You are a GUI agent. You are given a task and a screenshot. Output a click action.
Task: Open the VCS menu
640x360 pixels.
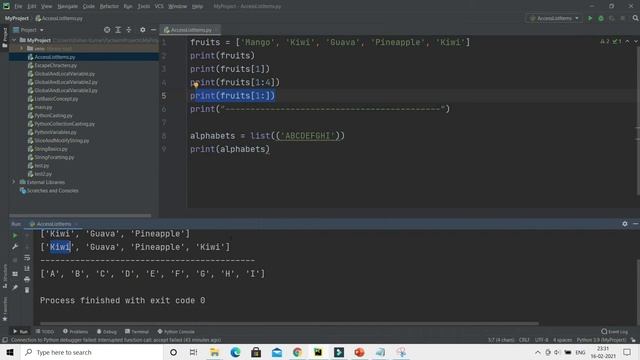pos(159,7)
